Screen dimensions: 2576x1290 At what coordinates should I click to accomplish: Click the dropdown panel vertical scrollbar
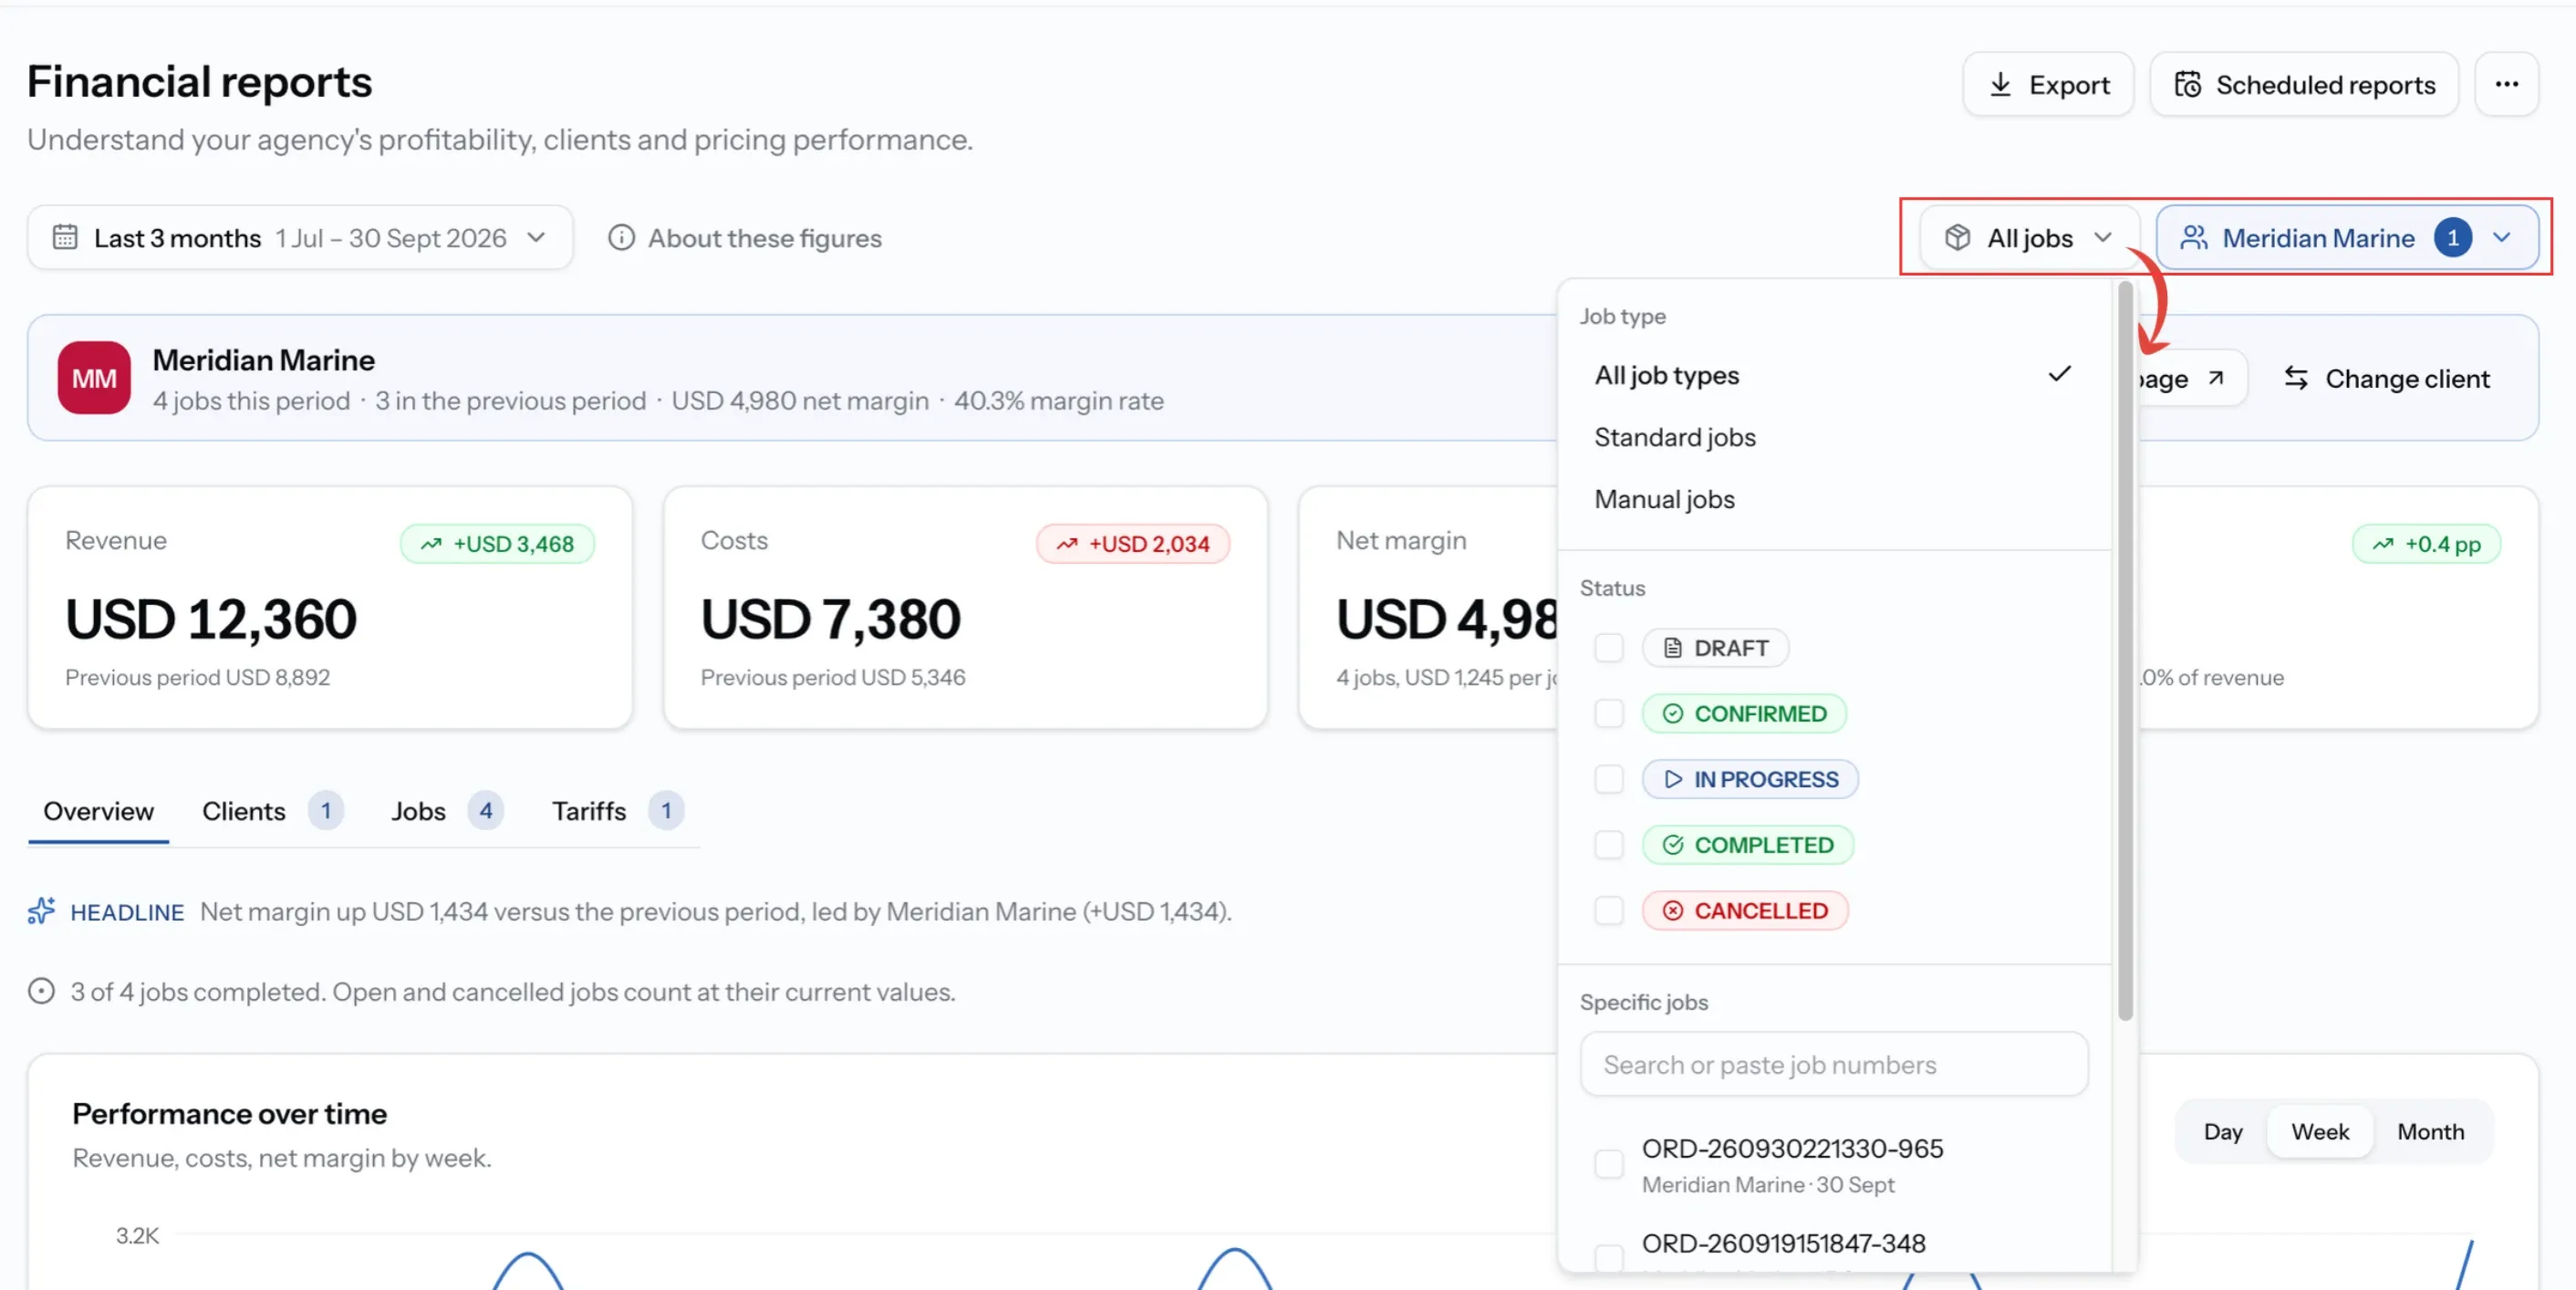[2125, 652]
